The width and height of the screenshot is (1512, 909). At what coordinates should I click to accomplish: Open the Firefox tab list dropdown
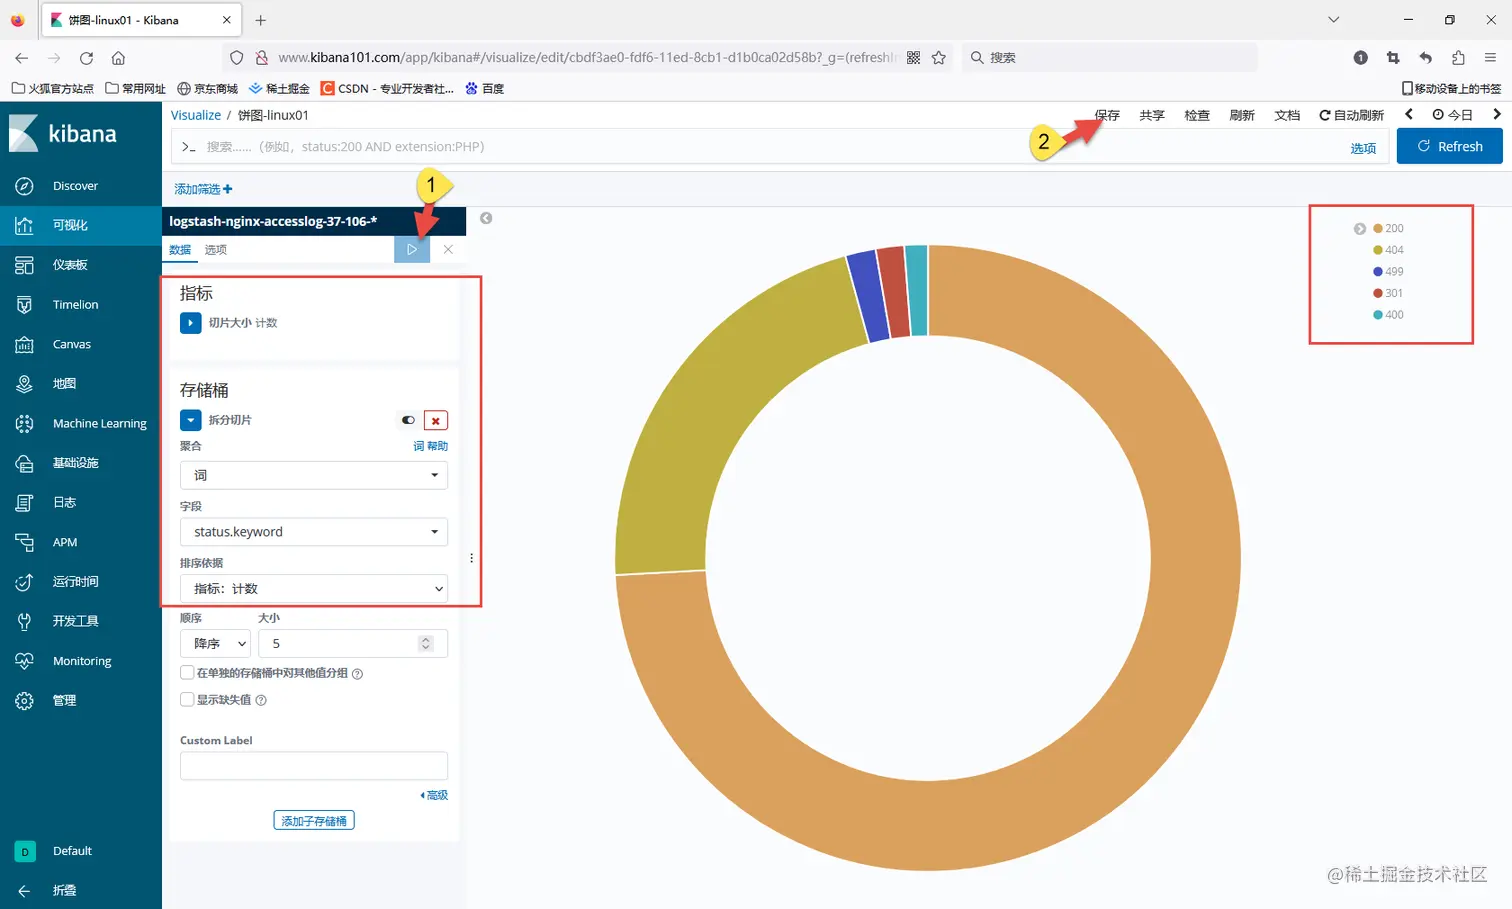click(x=1333, y=20)
